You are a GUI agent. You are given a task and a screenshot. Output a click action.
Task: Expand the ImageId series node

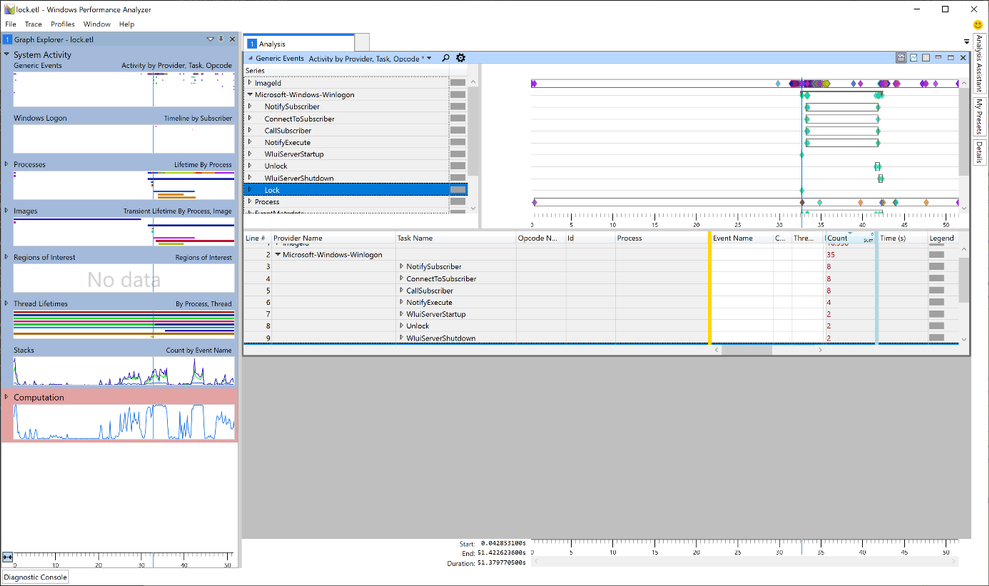tap(250, 83)
